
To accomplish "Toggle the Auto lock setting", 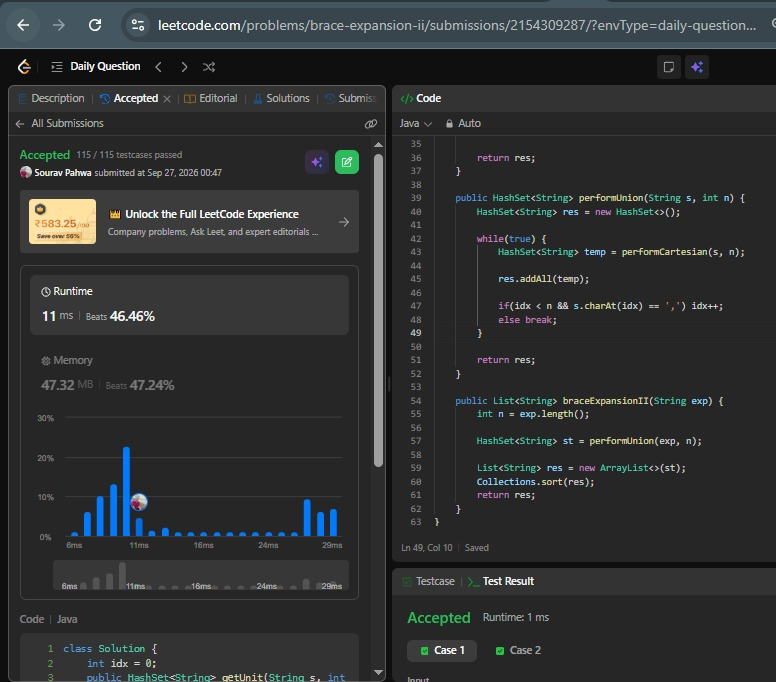I will point(463,123).
